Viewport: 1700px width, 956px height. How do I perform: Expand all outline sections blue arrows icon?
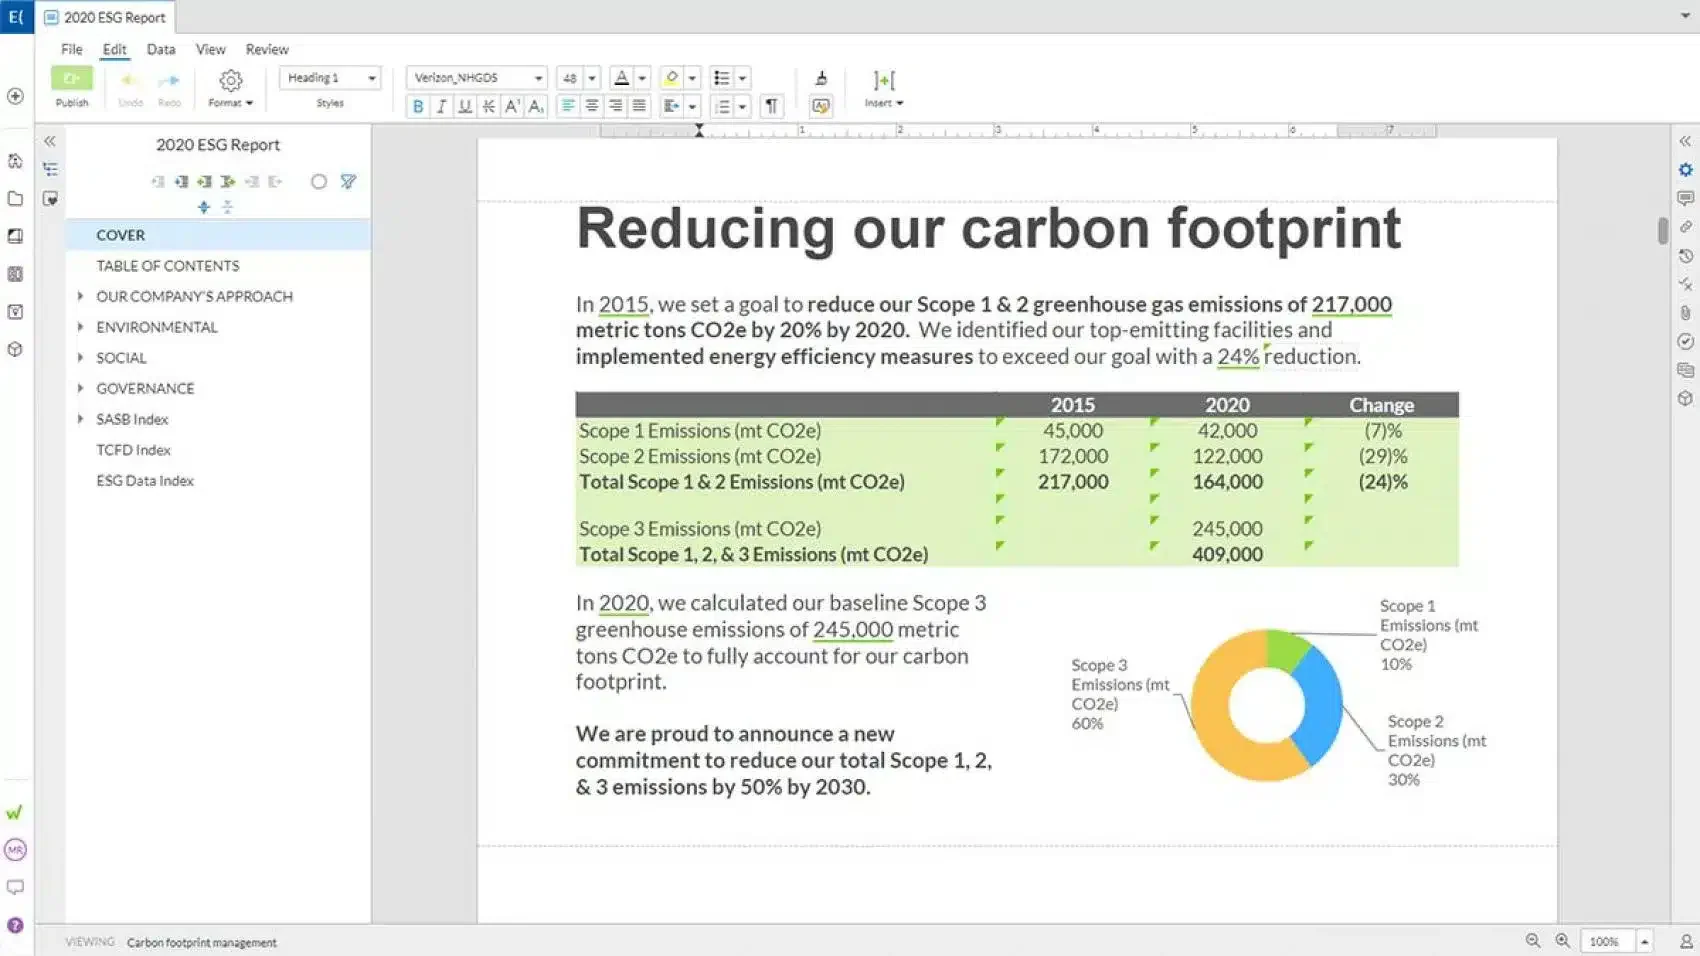pos(204,207)
